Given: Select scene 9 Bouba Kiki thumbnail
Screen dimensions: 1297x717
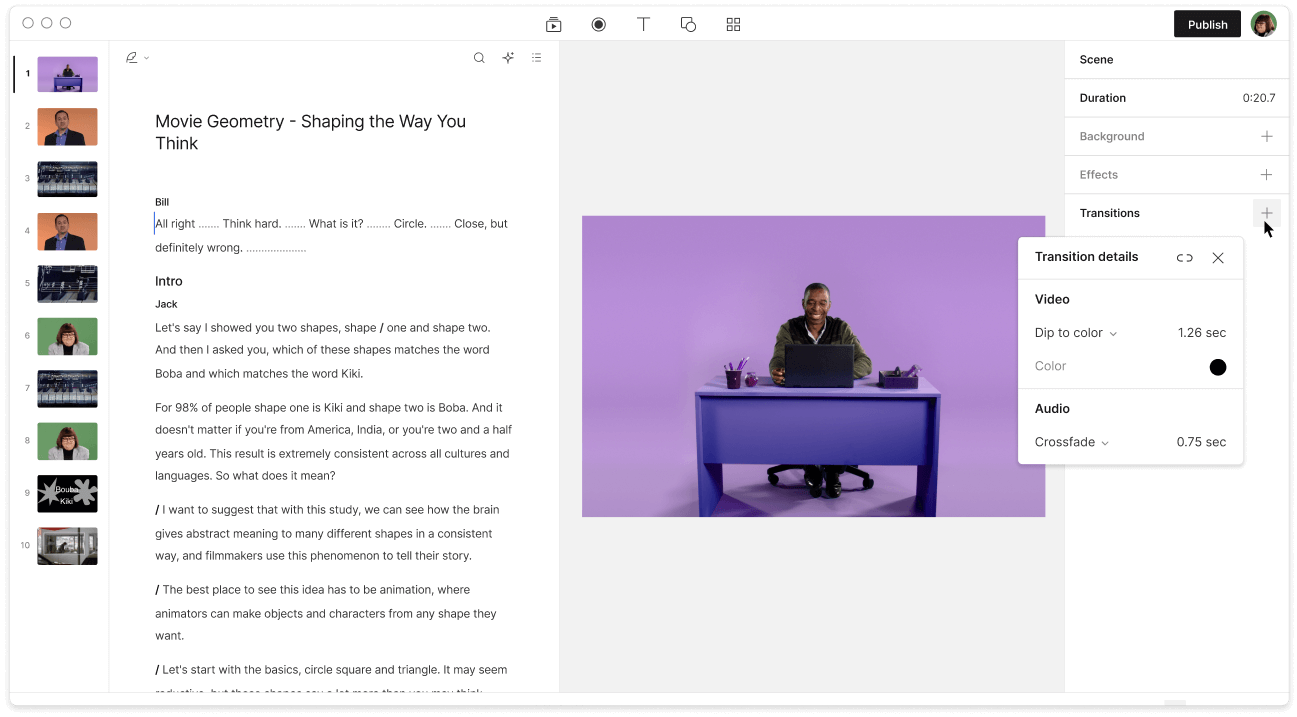Looking at the screenshot, I should [68, 494].
